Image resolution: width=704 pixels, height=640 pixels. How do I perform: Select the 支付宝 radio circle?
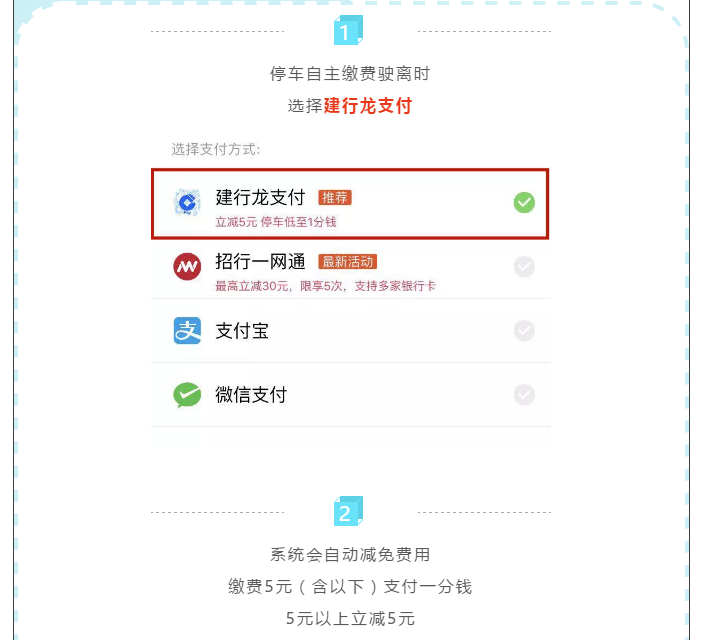[x=524, y=331]
